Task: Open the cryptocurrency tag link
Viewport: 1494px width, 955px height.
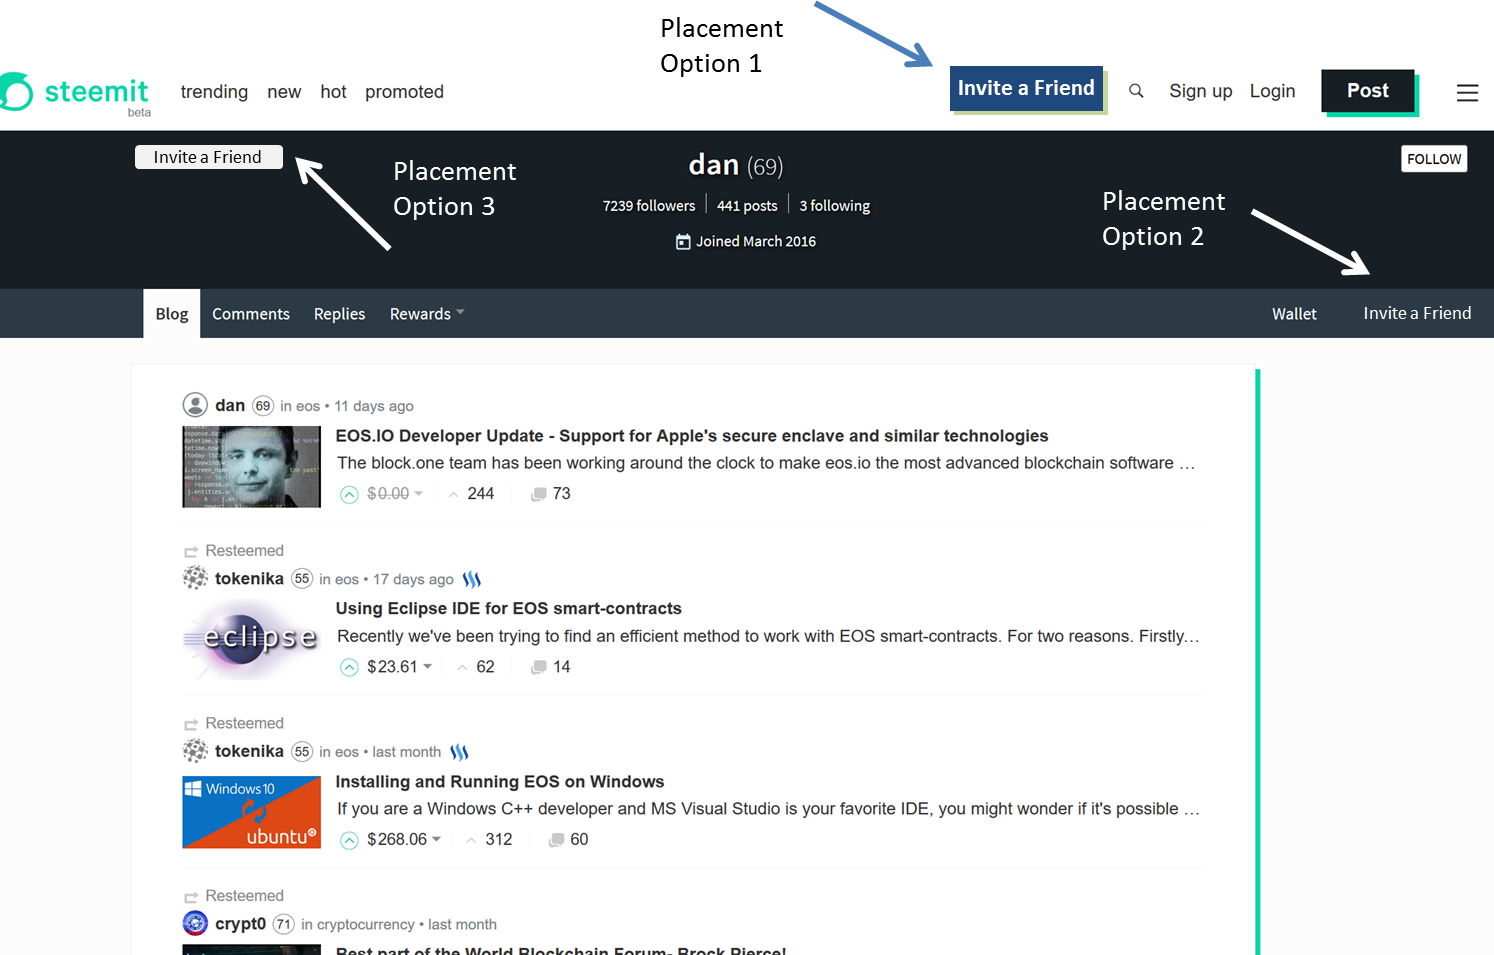Action: coord(365,925)
